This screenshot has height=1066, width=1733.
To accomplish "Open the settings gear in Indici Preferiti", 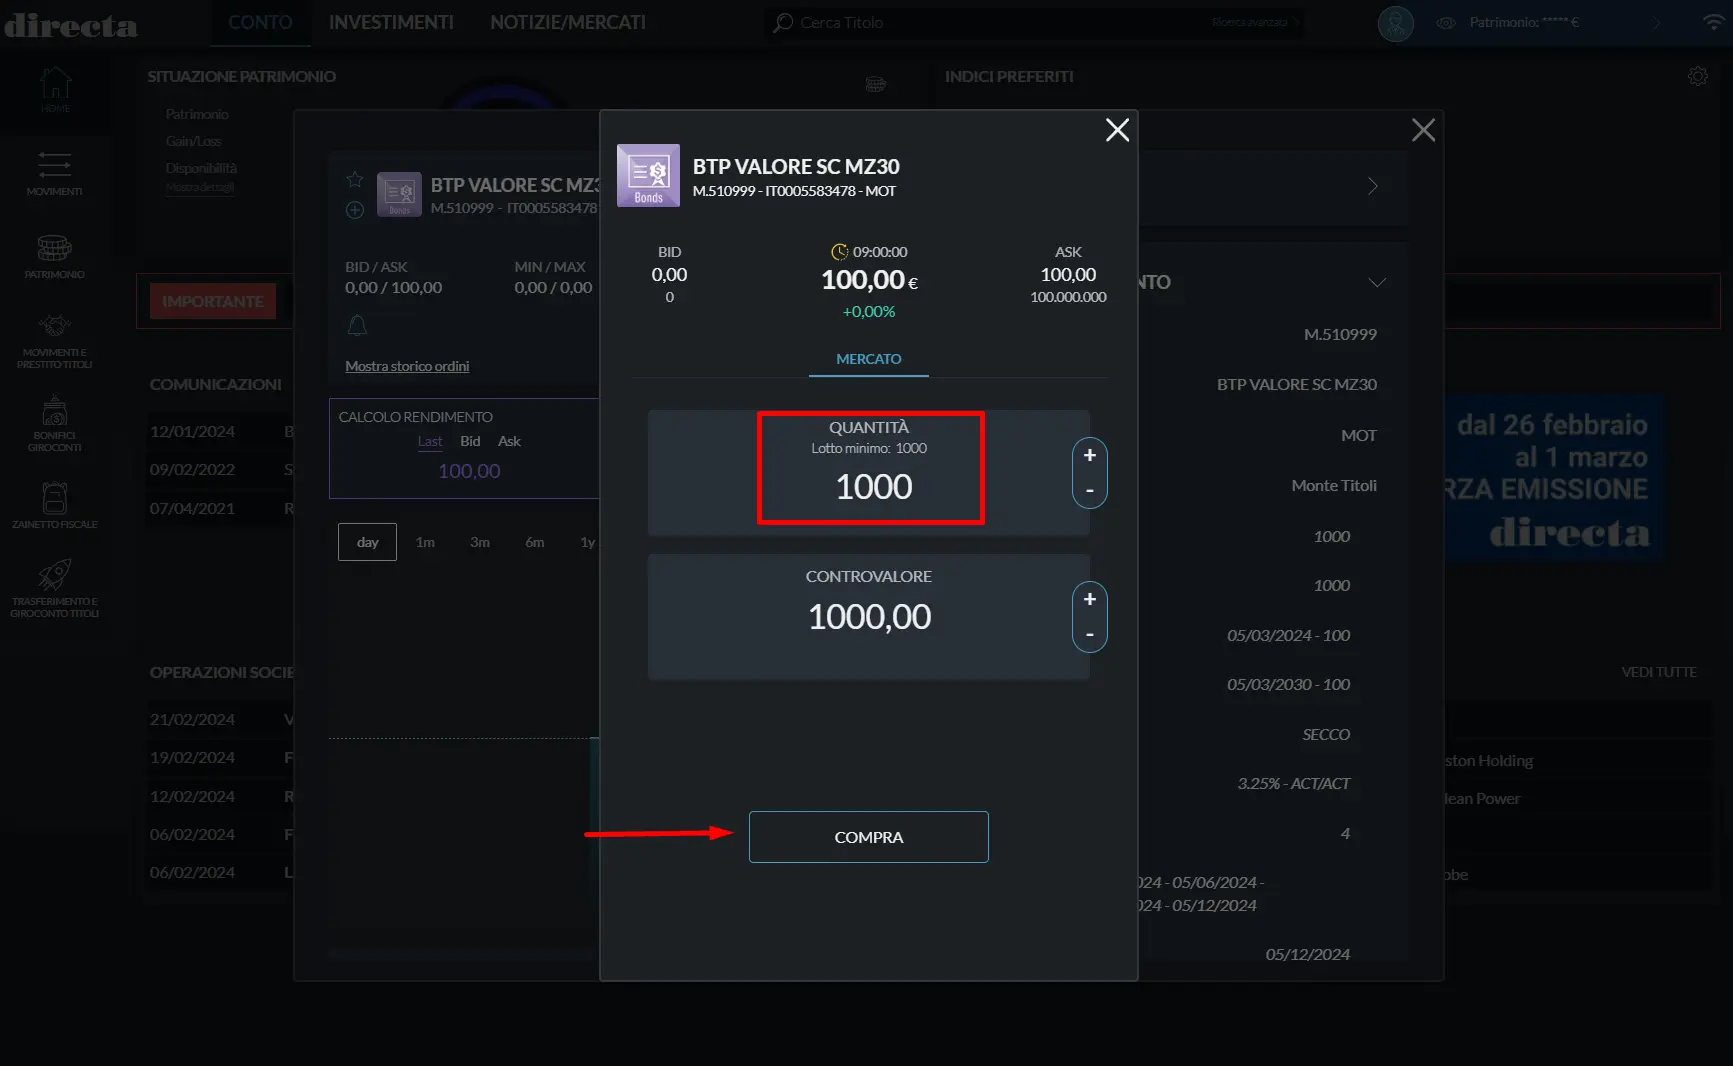I will tap(1698, 76).
